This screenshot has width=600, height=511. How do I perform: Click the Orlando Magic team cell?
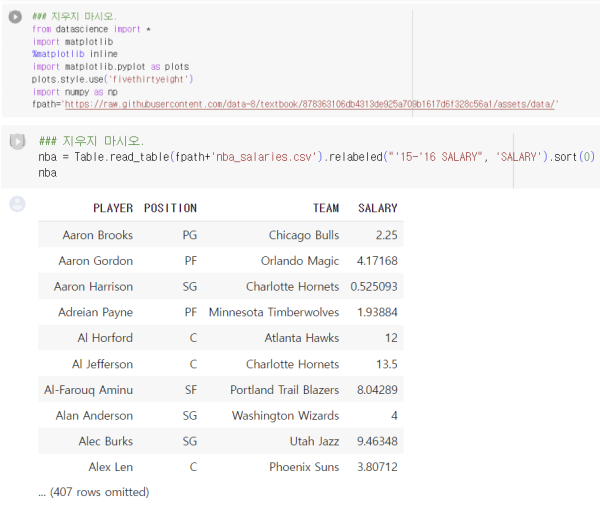click(300, 261)
